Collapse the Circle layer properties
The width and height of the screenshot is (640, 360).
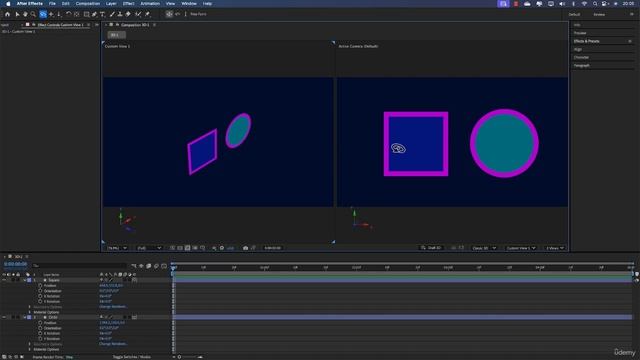24,317
